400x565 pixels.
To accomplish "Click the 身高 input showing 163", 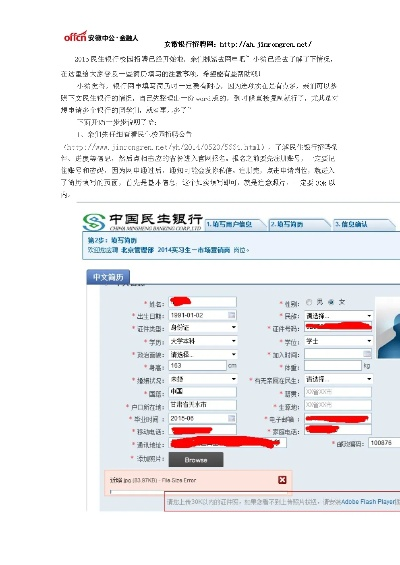I will [197, 366].
